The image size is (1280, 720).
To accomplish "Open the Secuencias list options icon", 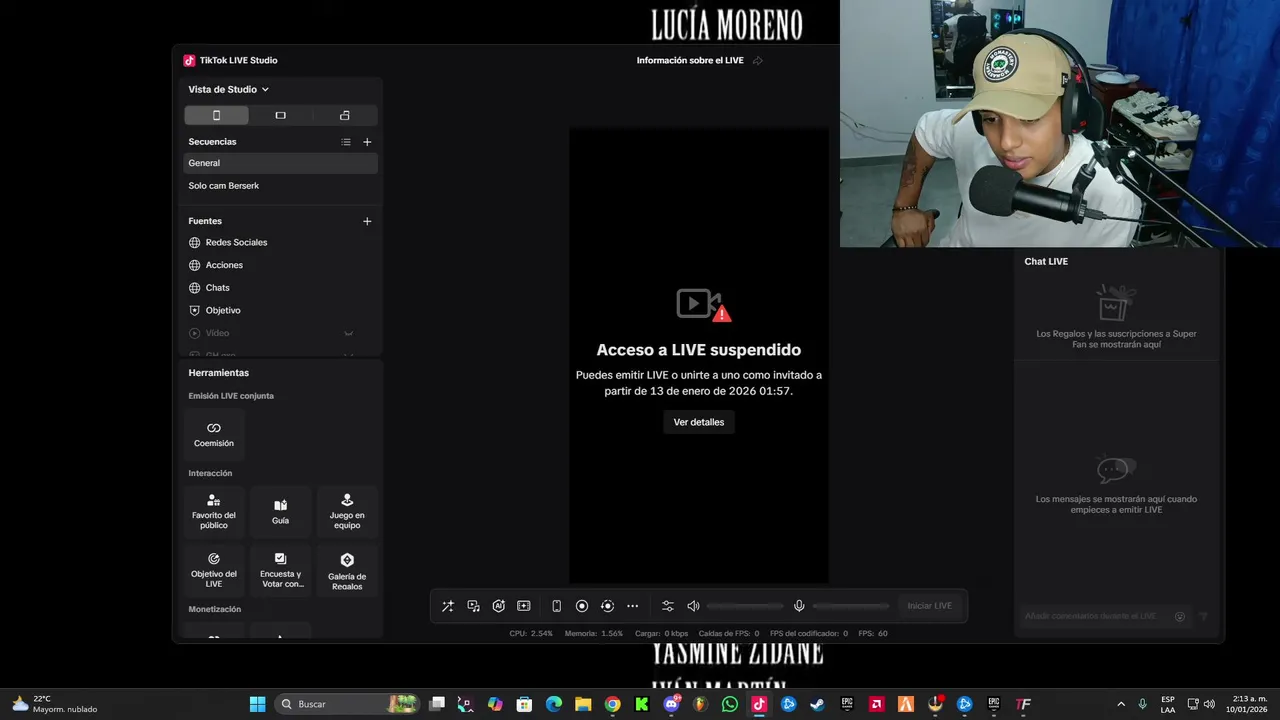I will point(346,142).
